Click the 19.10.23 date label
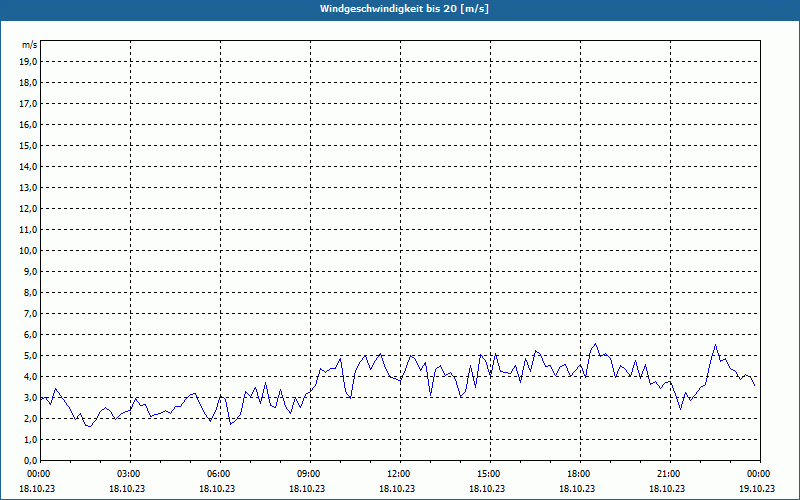Screen dimensions: 800x500 point(757,488)
